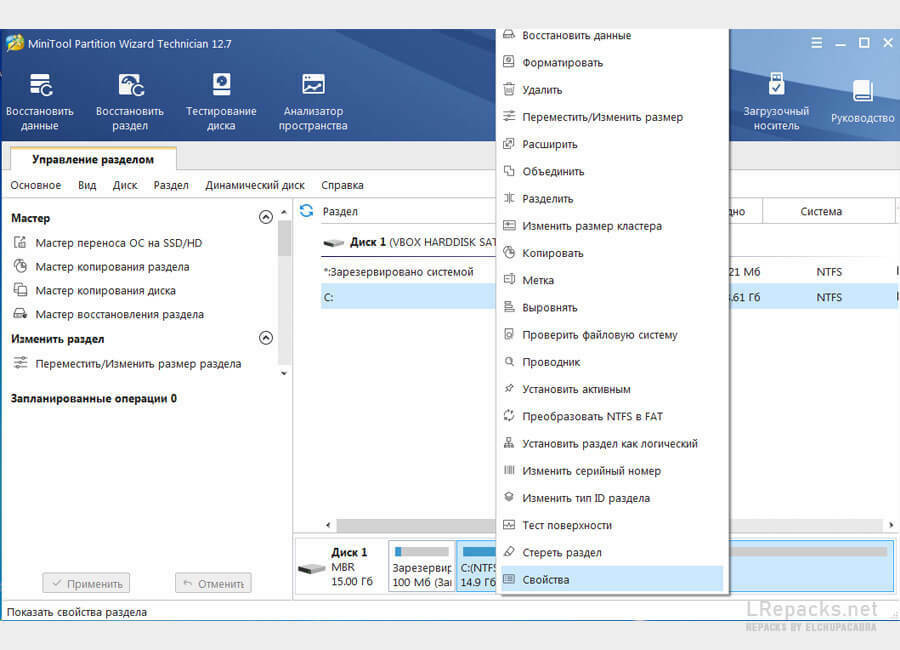Click the Разделить icon in the context menu
This screenshot has width=900, height=650.
point(509,198)
